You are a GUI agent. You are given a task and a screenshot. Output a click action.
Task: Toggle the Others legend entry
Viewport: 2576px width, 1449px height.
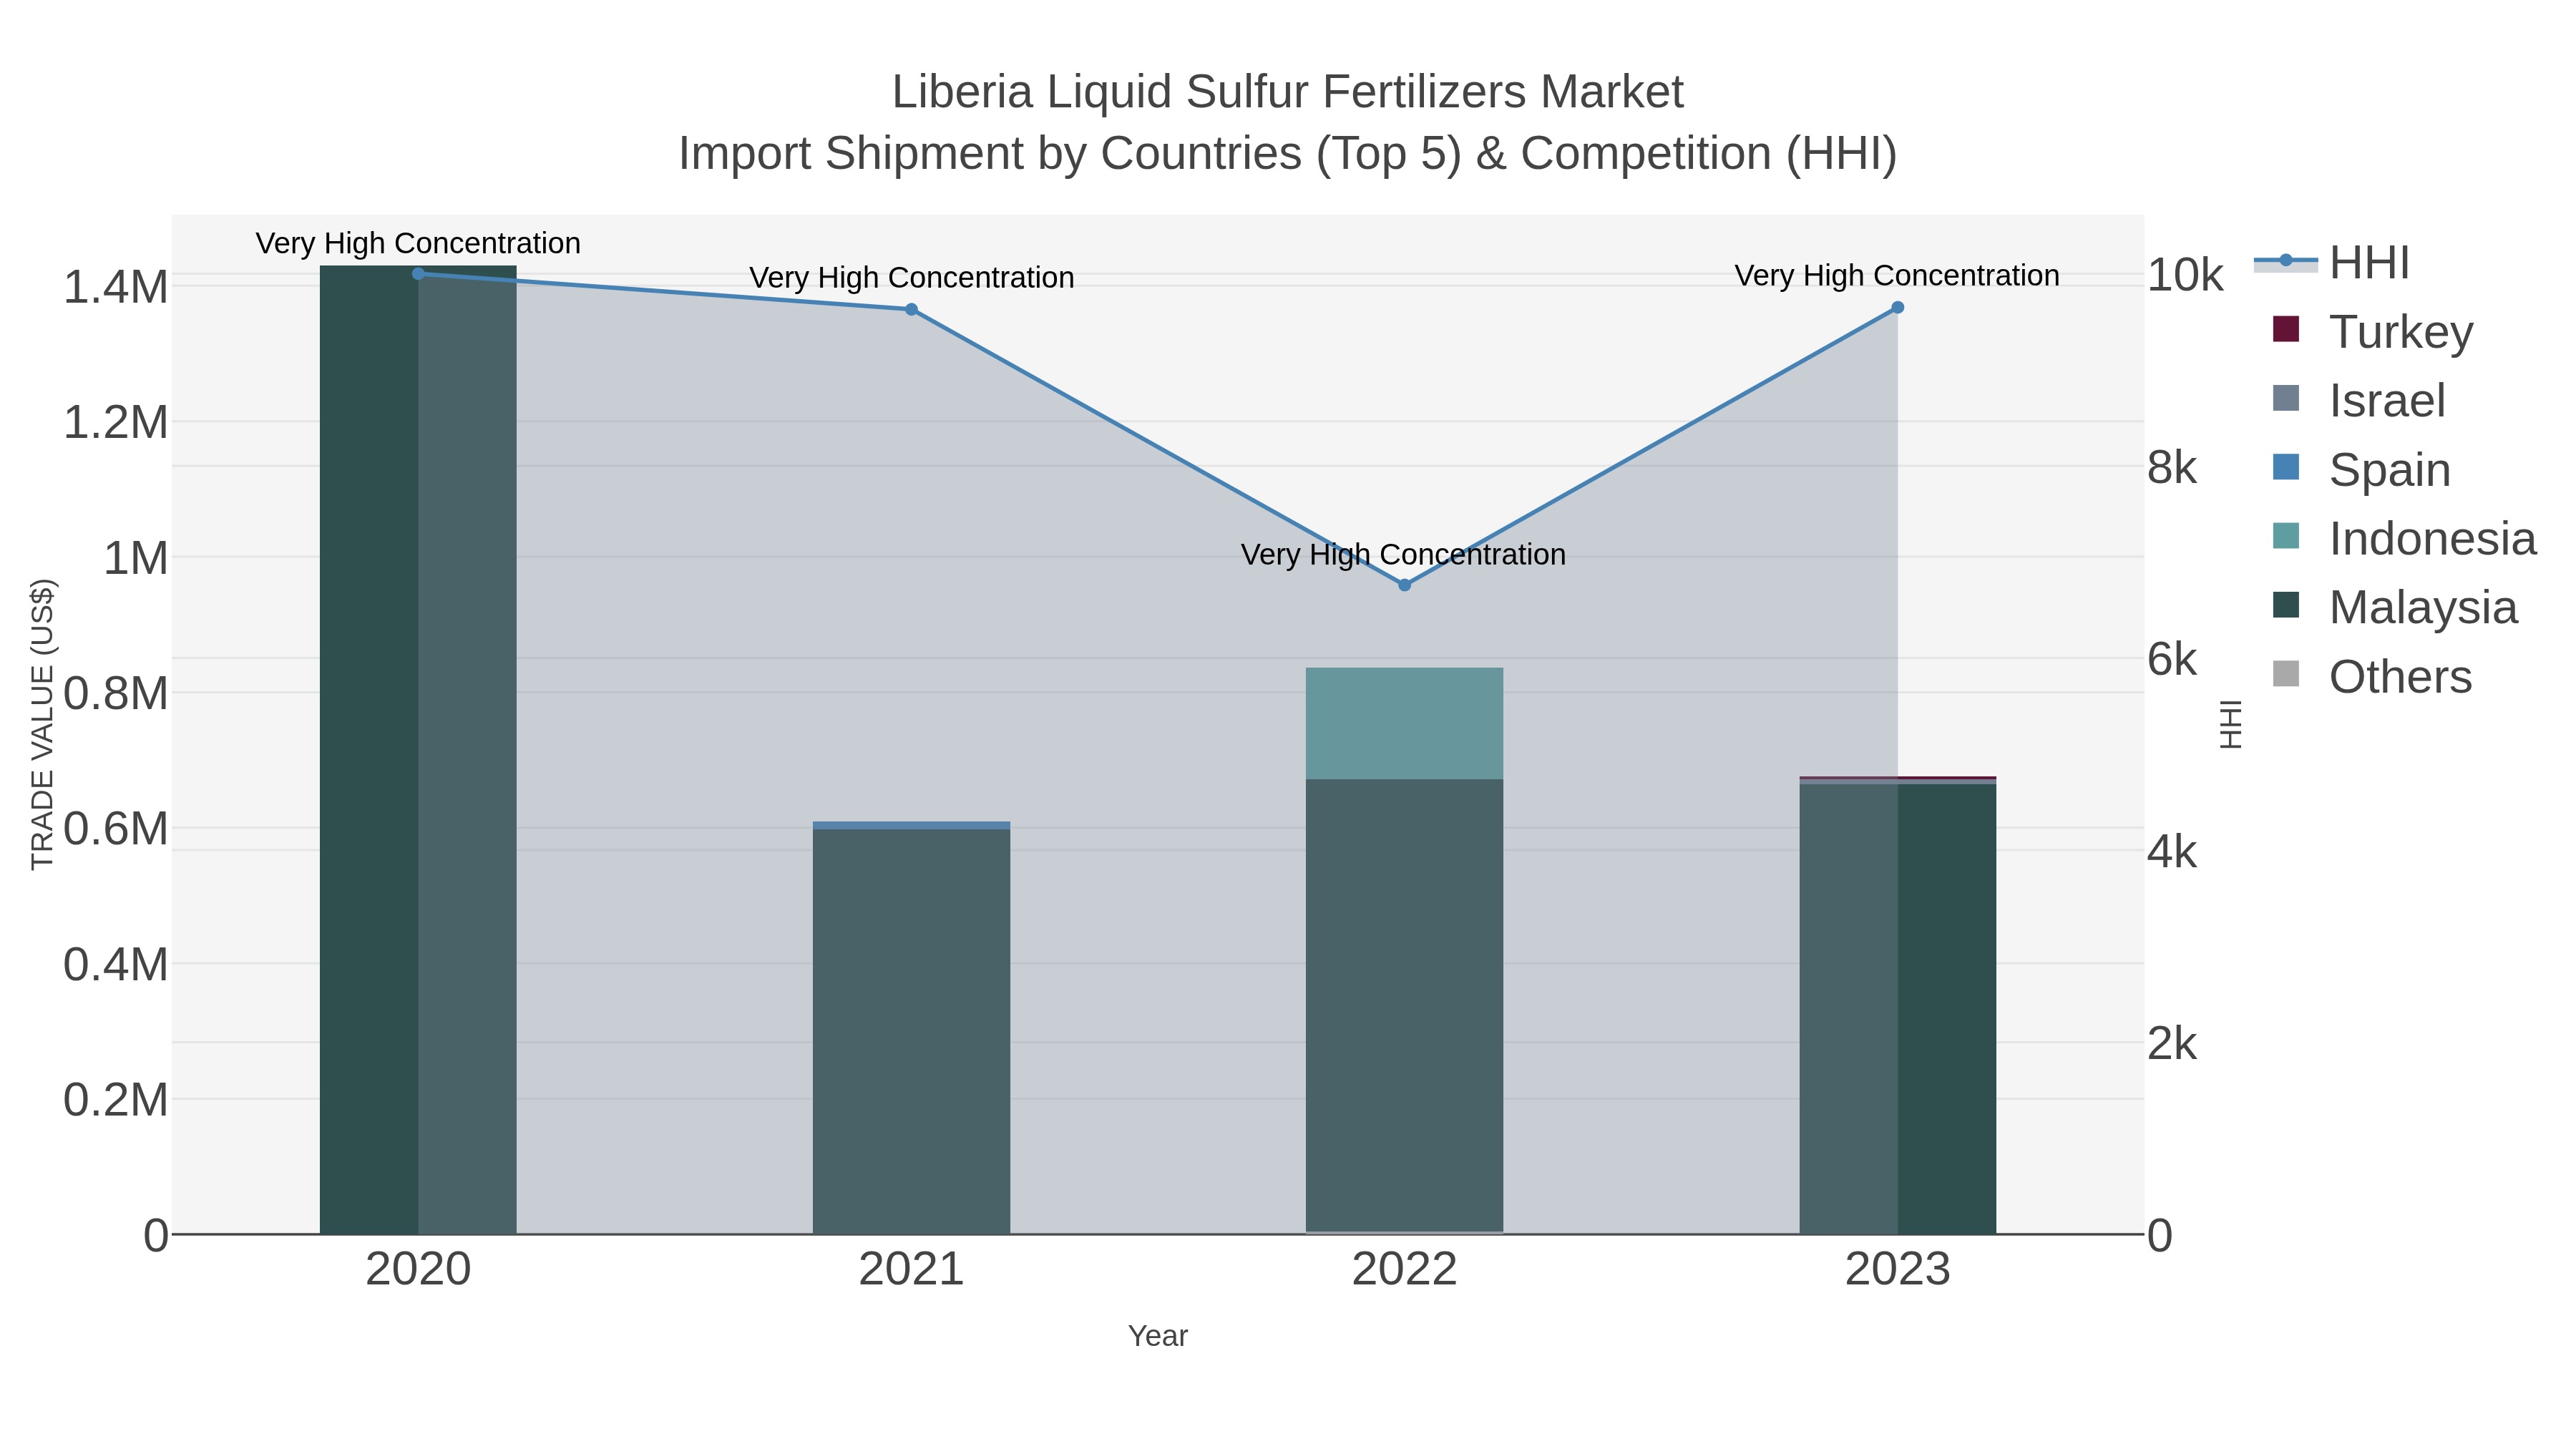point(2372,676)
